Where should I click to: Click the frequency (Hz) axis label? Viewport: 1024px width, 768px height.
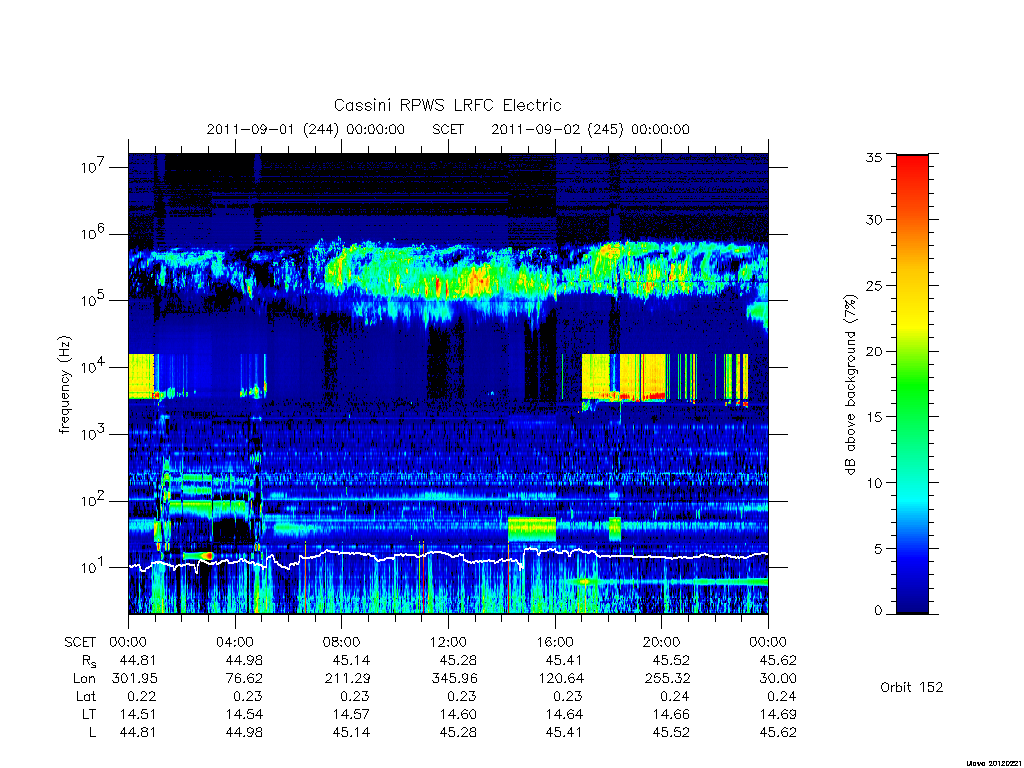click(64, 385)
